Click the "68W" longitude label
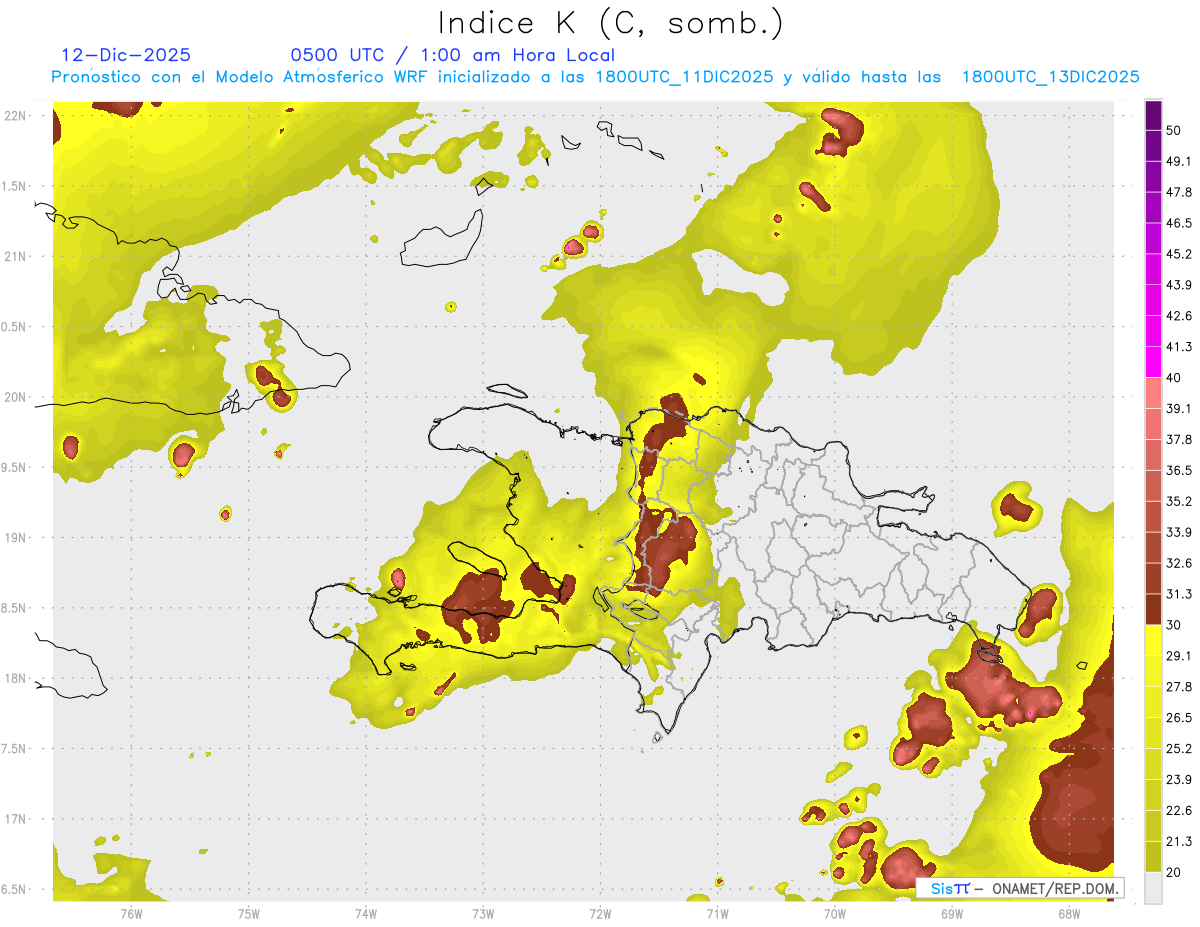1200x927 pixels. click(1068, 913)
